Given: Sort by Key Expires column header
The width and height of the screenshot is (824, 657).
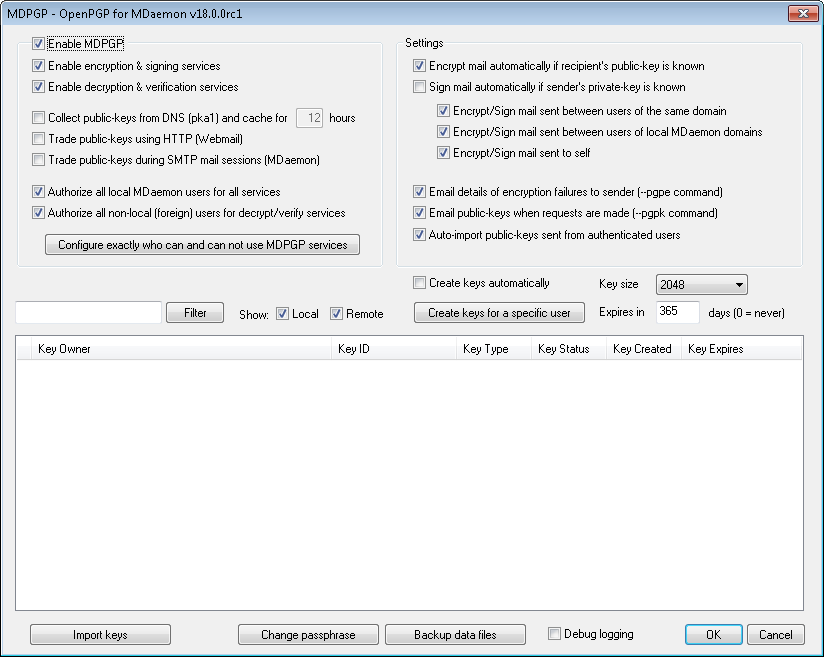Looking at the screenshot, I should pos(741,349).
